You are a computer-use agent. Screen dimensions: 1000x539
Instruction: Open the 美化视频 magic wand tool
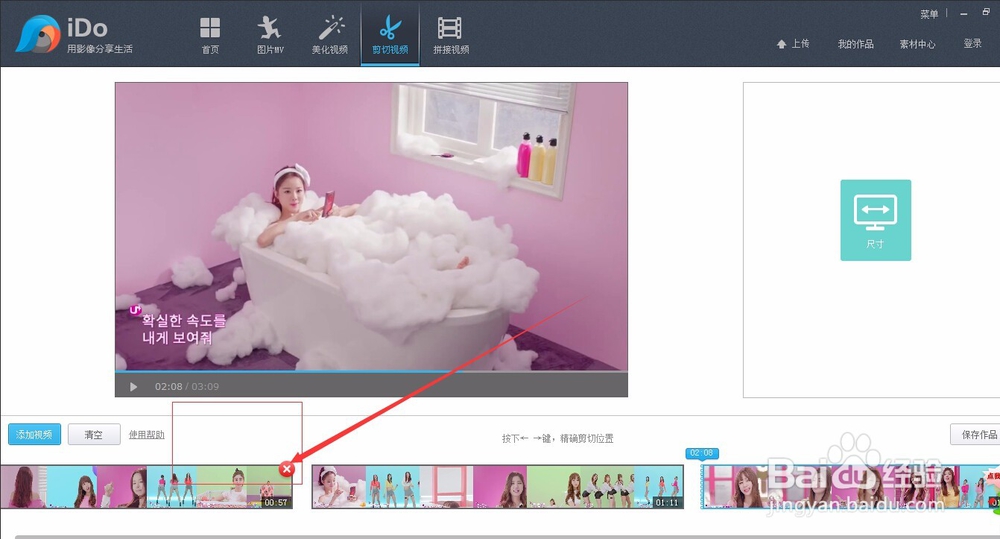330,36
